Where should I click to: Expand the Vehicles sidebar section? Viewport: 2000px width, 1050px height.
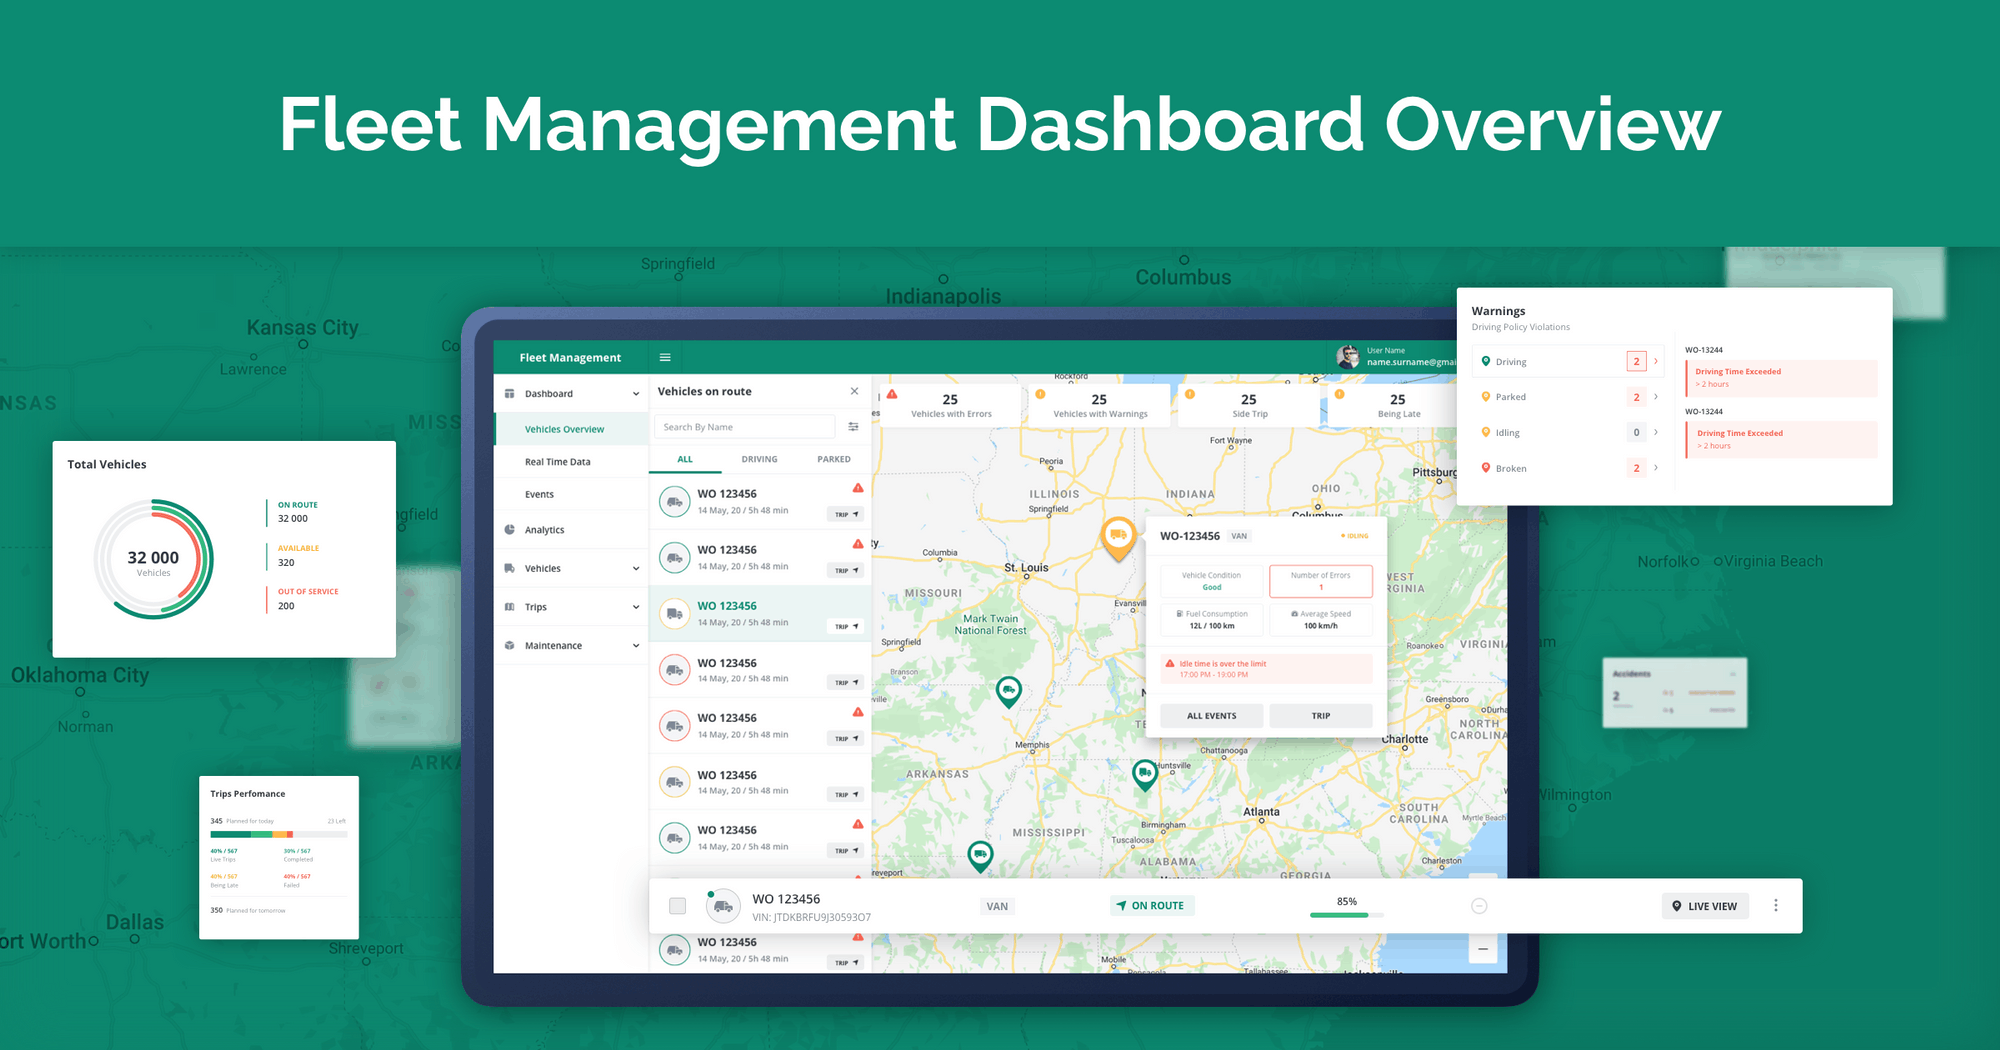(636, 568)
